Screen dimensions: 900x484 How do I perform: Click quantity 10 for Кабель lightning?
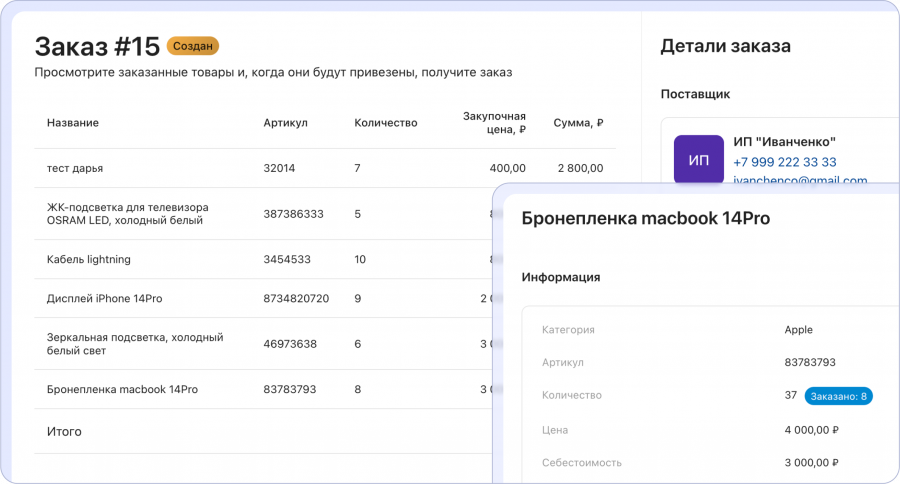pos(360,260)
